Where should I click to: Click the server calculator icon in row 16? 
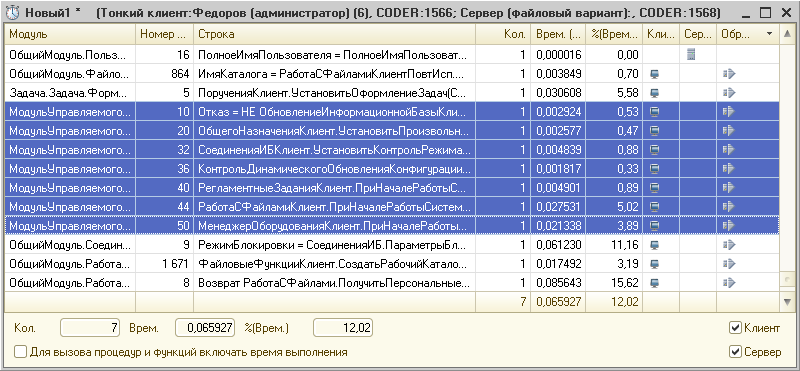pos(691,55)
